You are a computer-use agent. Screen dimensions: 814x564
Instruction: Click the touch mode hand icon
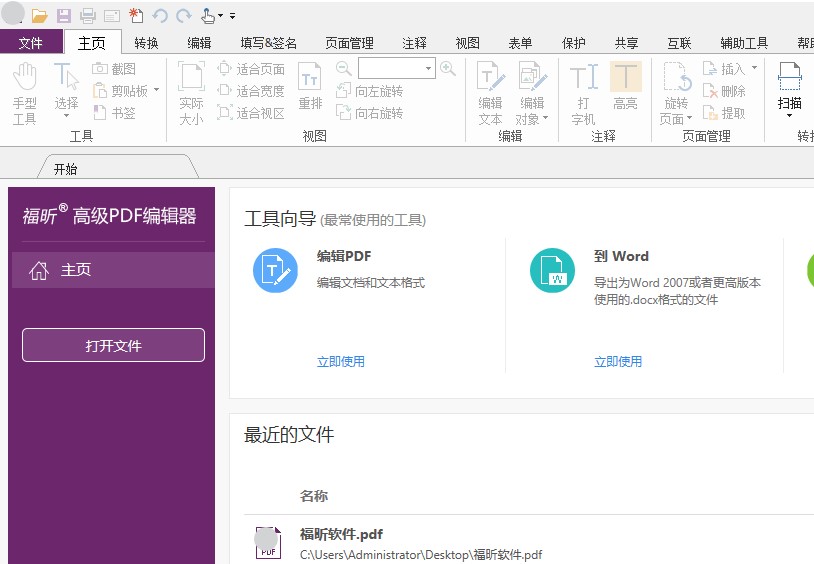[x=208, y=16]
